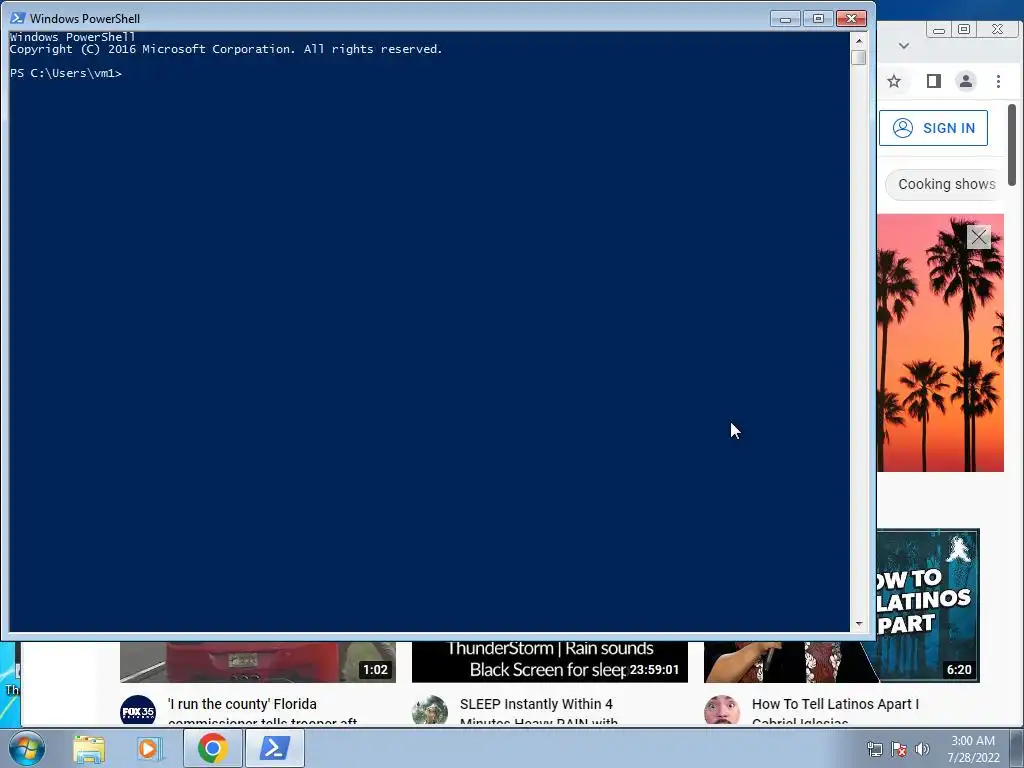Click the YouTube SIGN IN button
This screenshot has height=768, width=1024.
coord(933,128)
